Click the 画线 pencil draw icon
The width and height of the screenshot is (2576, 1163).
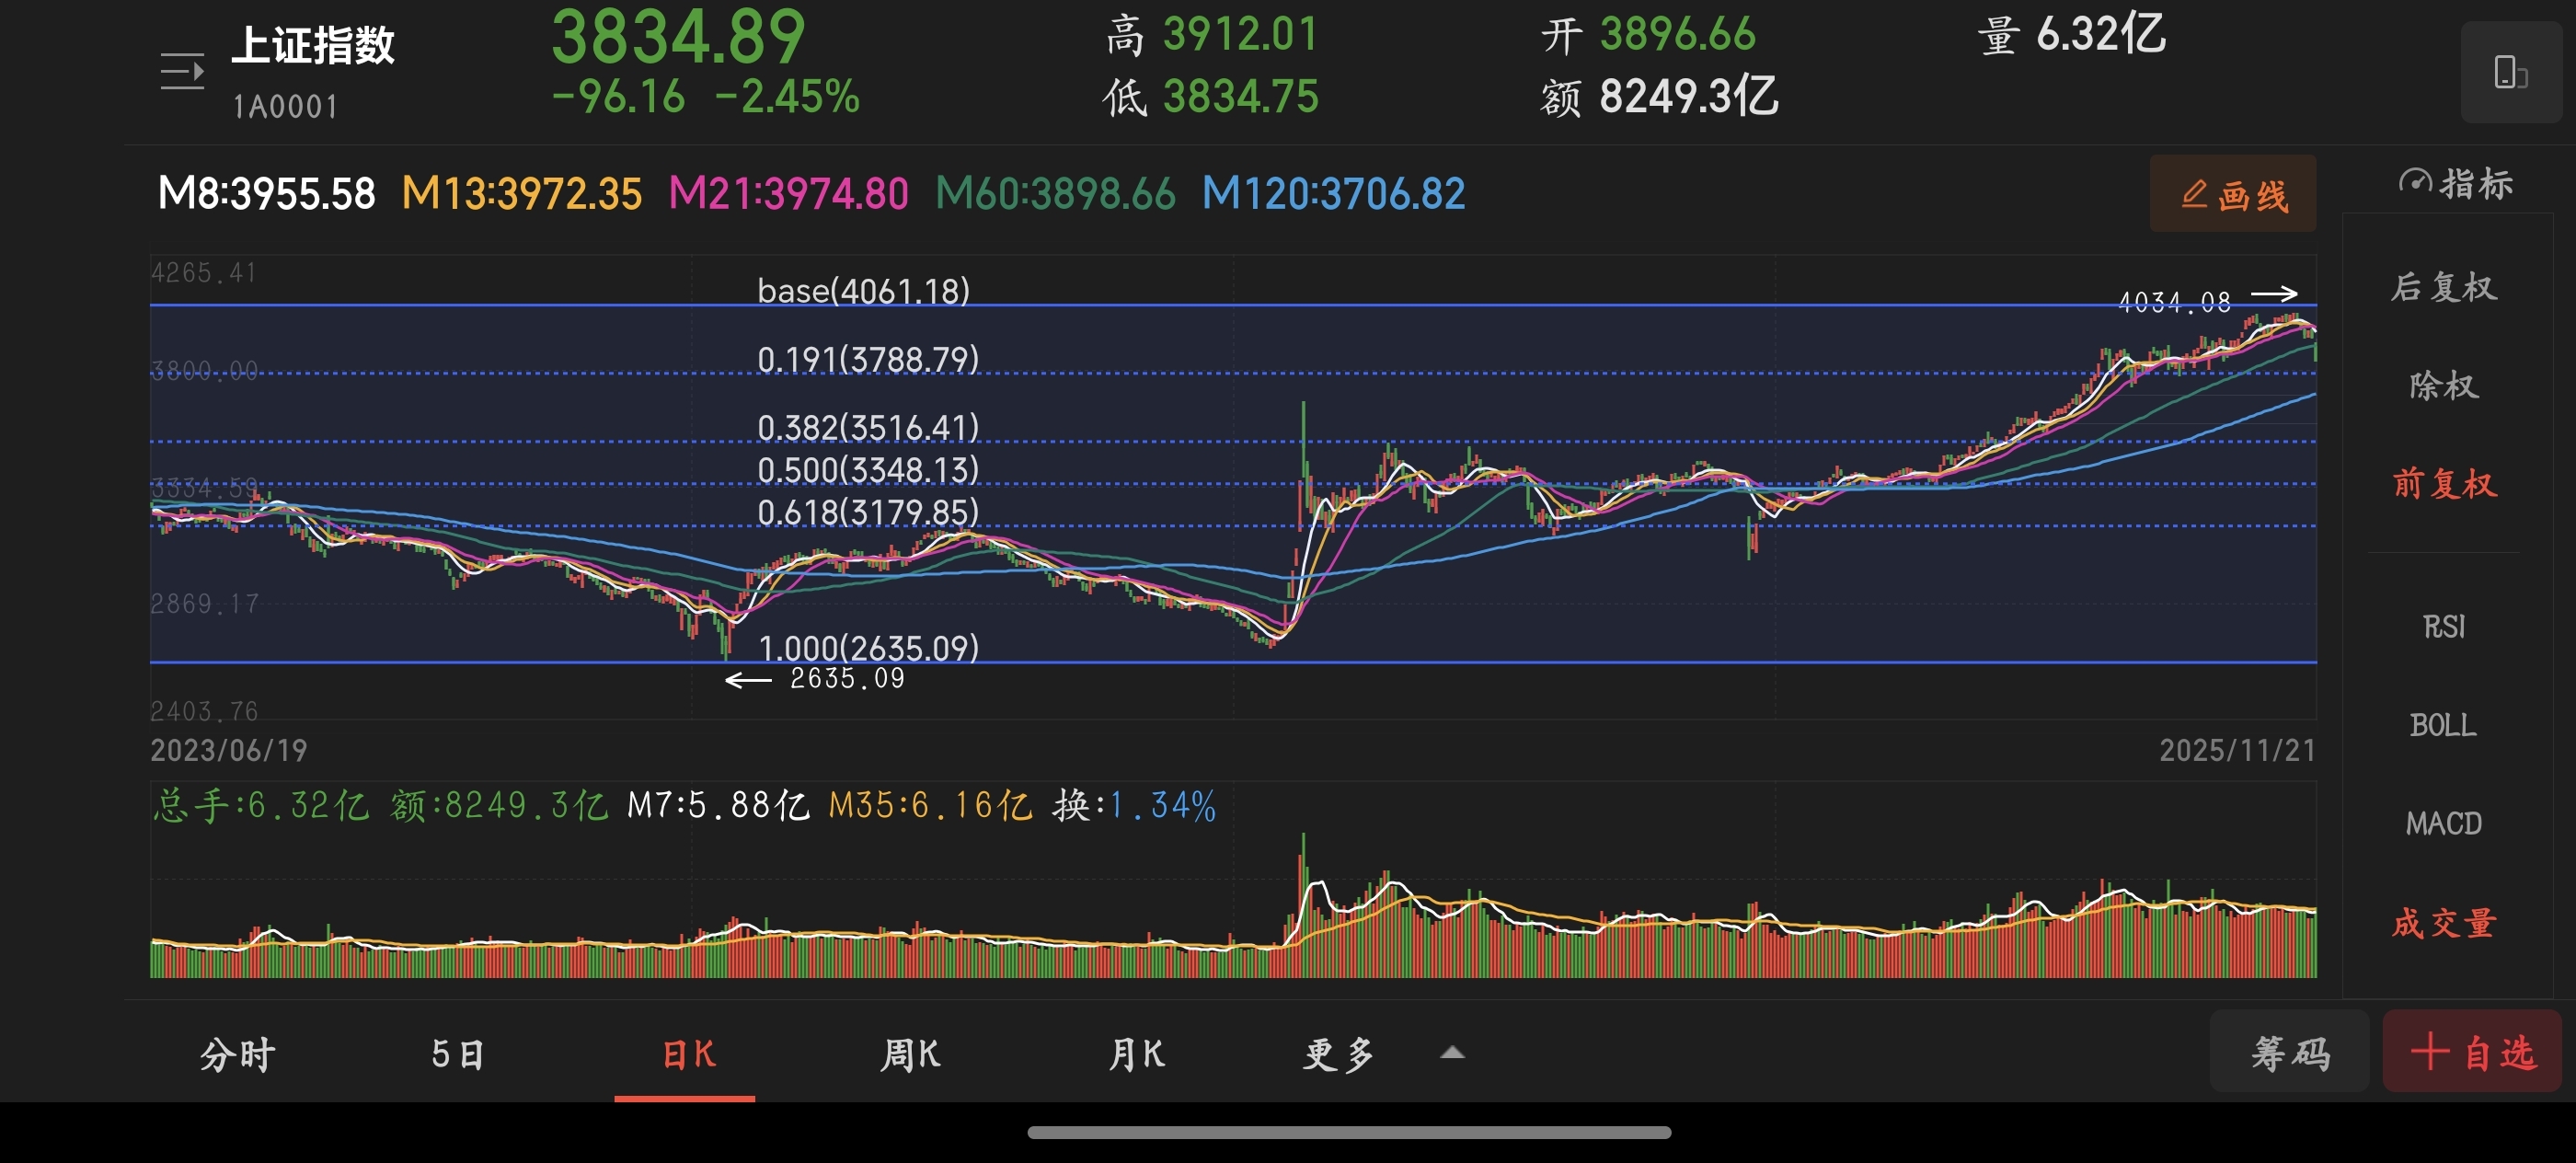[x=2193, y=194]
